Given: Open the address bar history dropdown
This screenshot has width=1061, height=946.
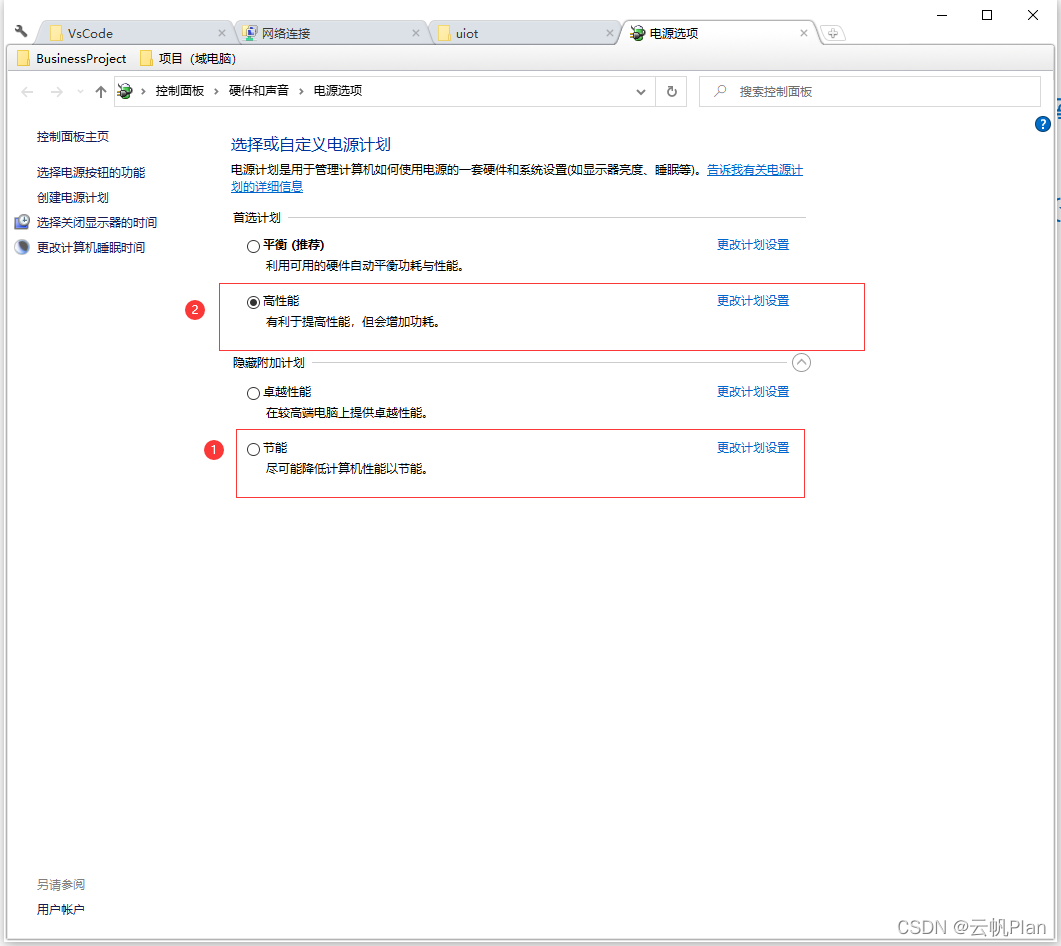Looking at the screenshot, I should [640, 91].
